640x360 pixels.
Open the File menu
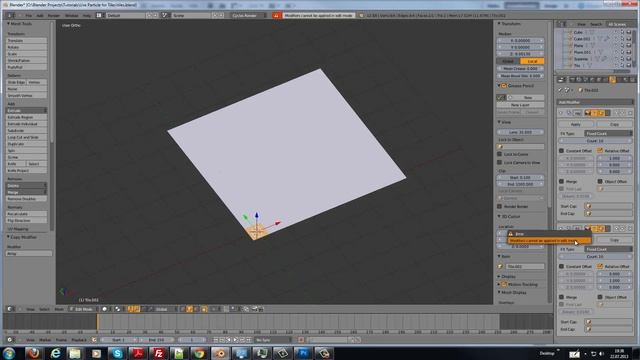click(29, 16)
